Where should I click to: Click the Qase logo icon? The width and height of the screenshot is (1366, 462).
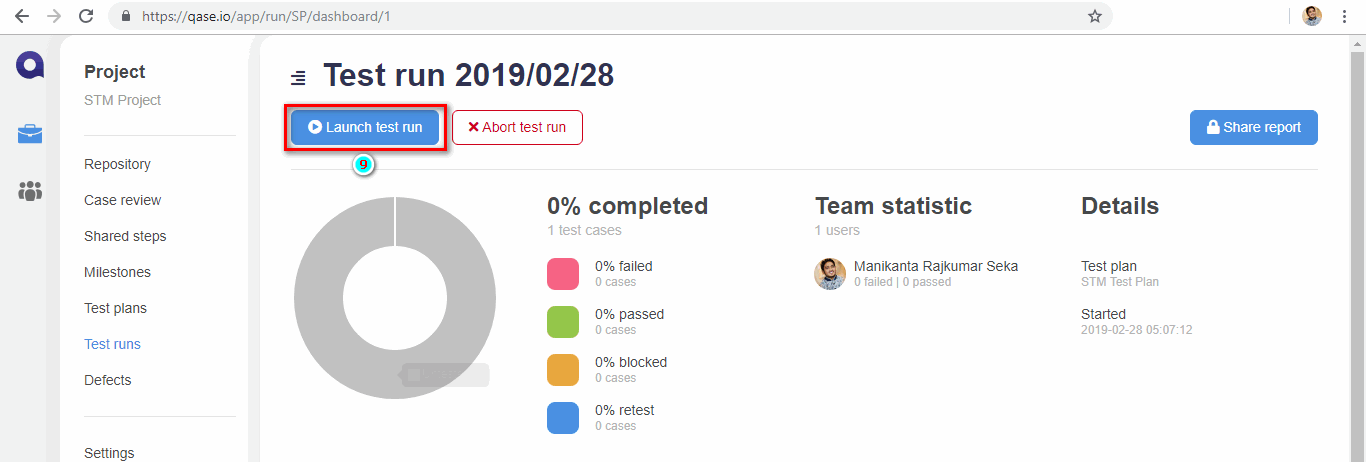[30, 66]
